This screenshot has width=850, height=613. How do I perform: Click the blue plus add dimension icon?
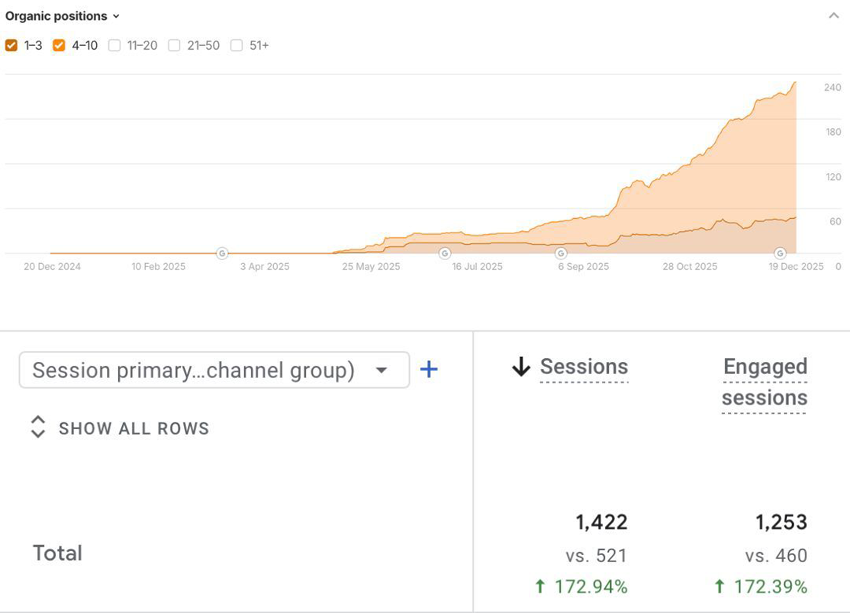[429, 370]
